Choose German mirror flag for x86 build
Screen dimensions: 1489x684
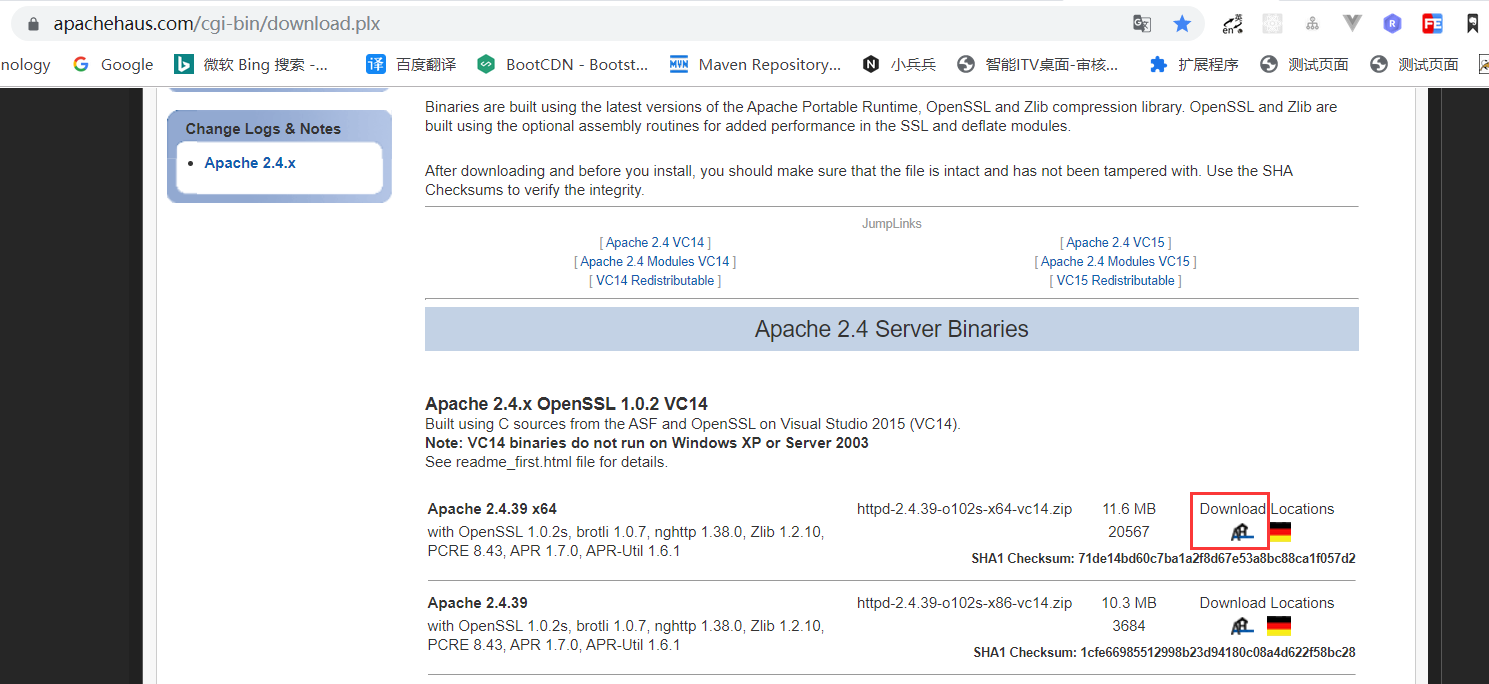click(x=1279, y=626)
